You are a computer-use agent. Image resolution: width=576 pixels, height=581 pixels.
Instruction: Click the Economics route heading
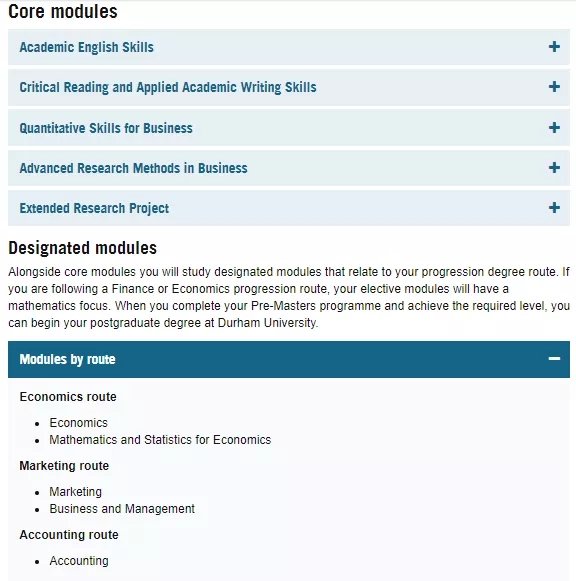coord(68,397)
